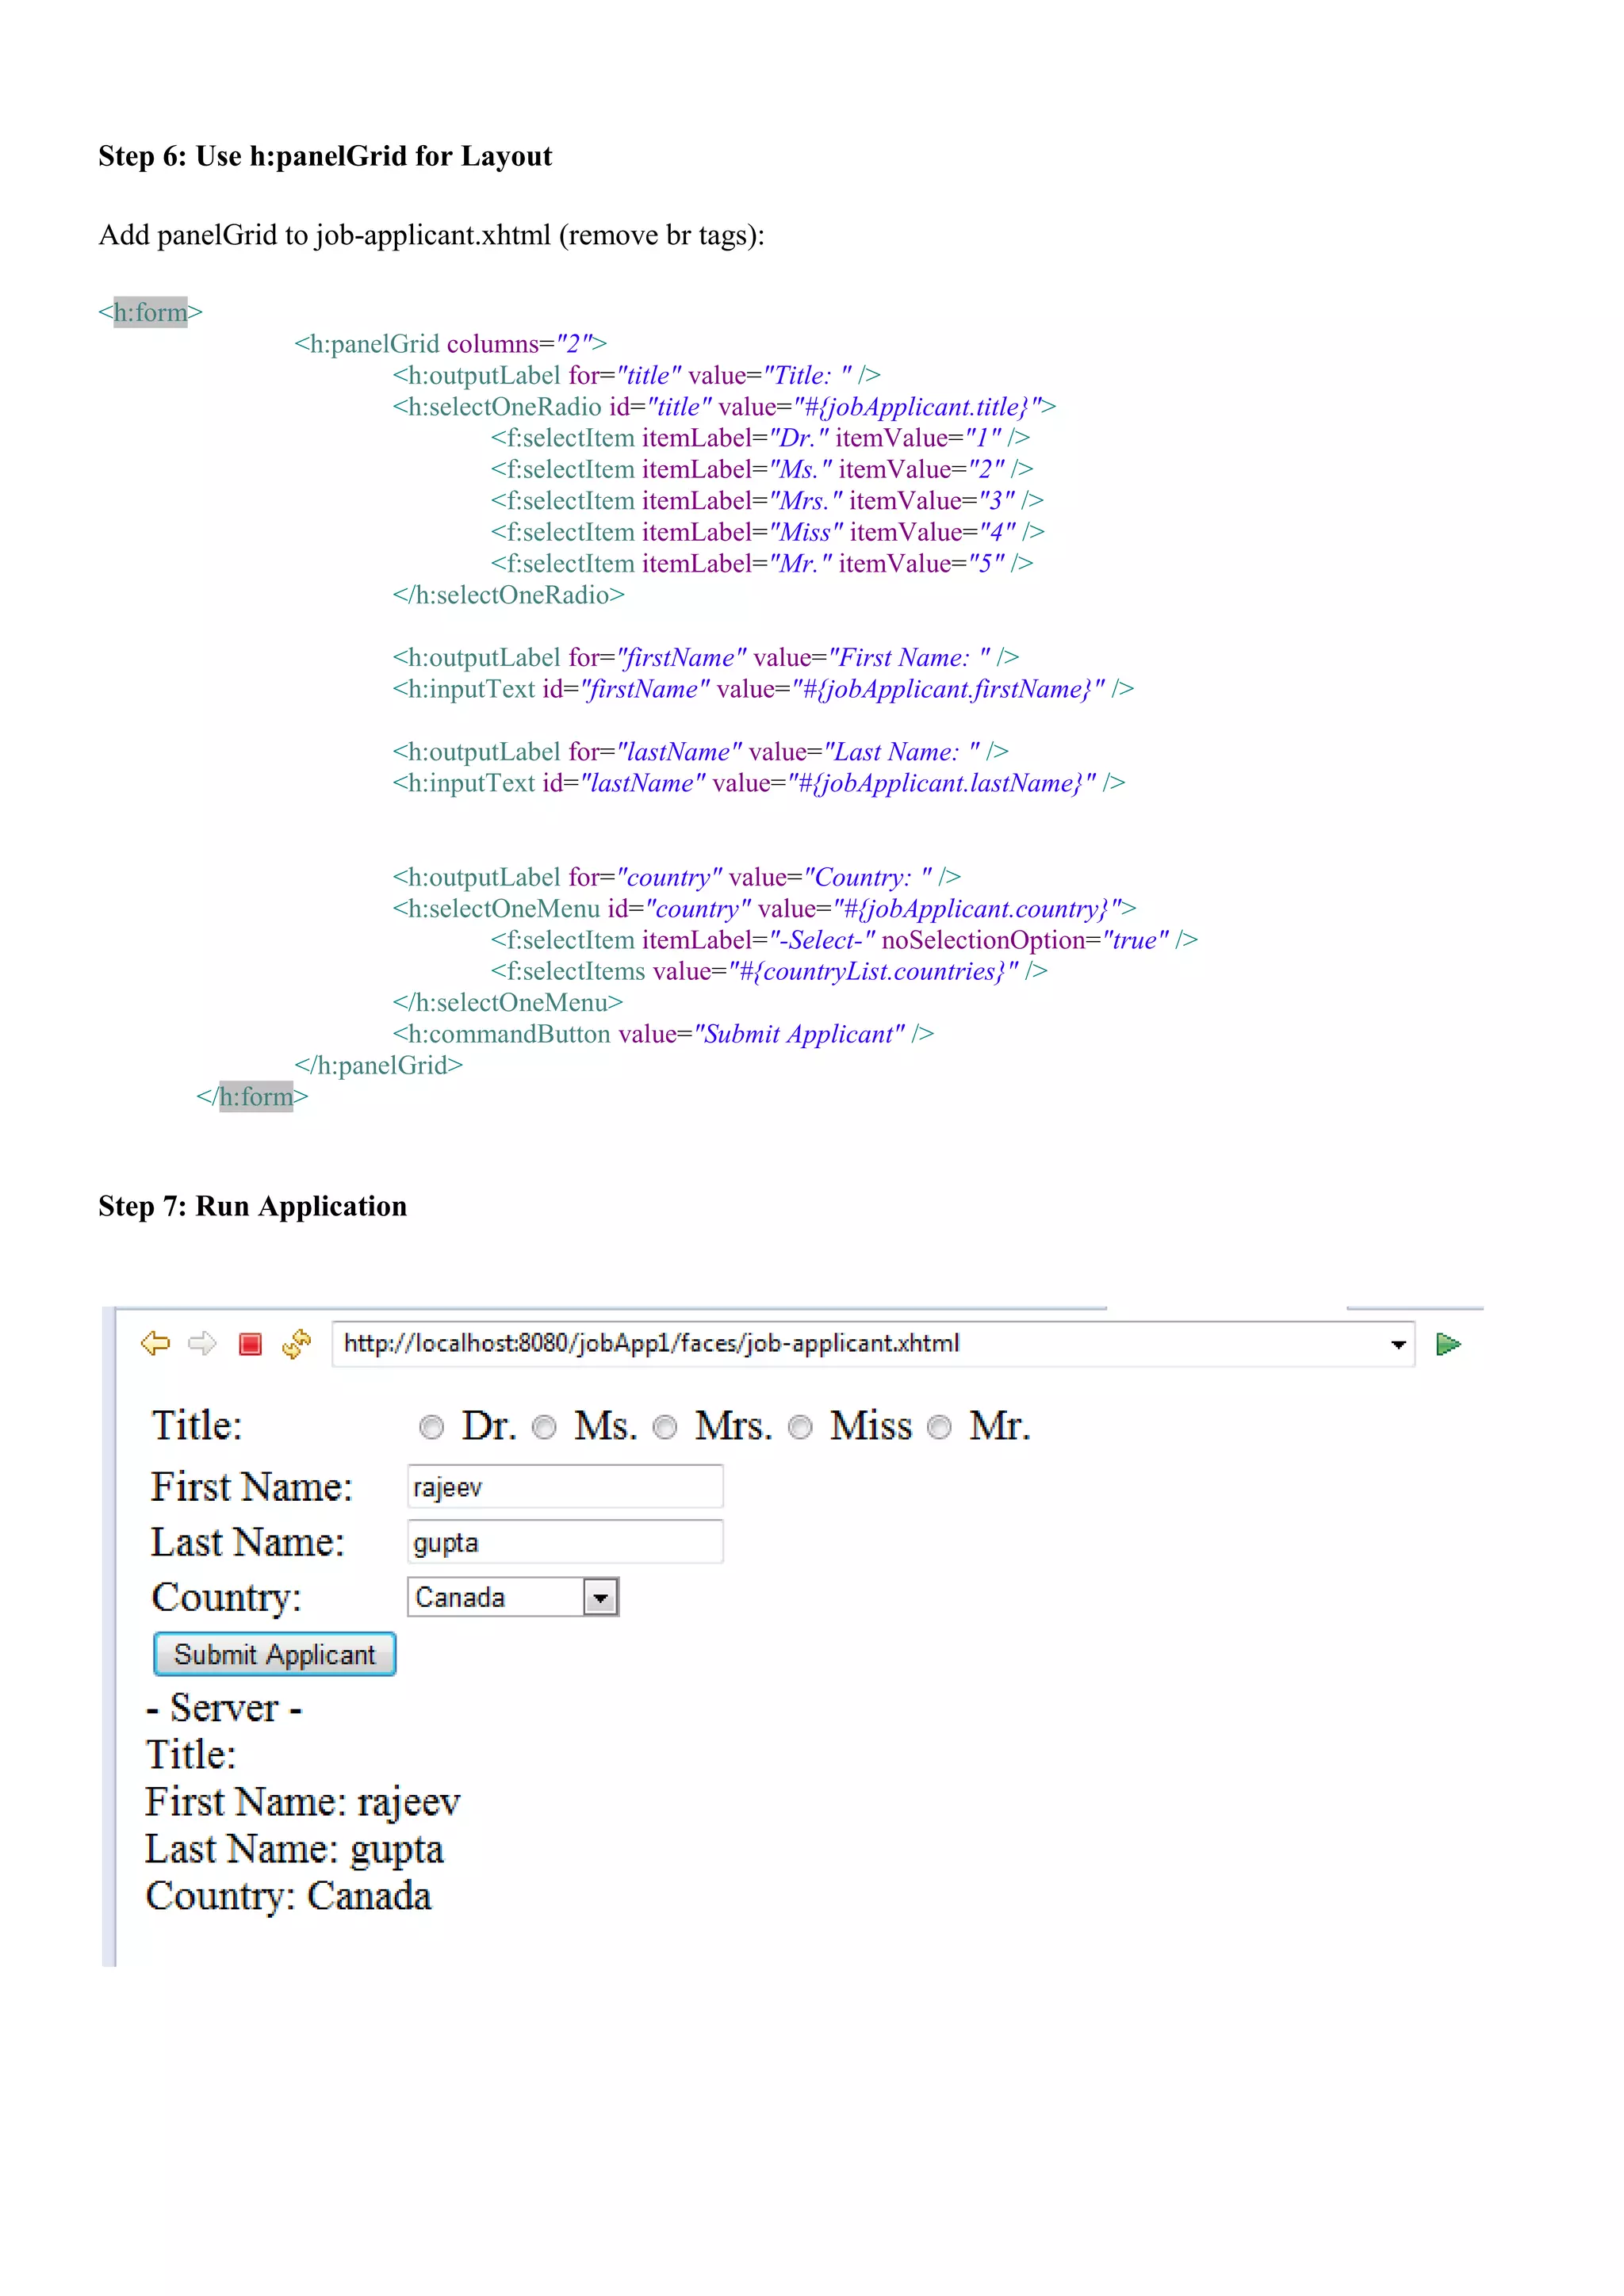Click the Country: form label
This screenshot has height=2296, width=1624.
pyautogui.click(x=226, y=1597)
